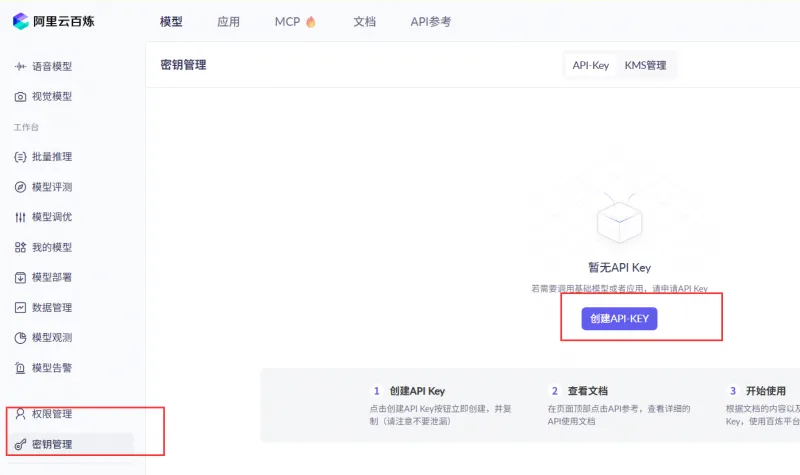Switch to the 模型 top tab
The image size is (800, 475).
171,21
